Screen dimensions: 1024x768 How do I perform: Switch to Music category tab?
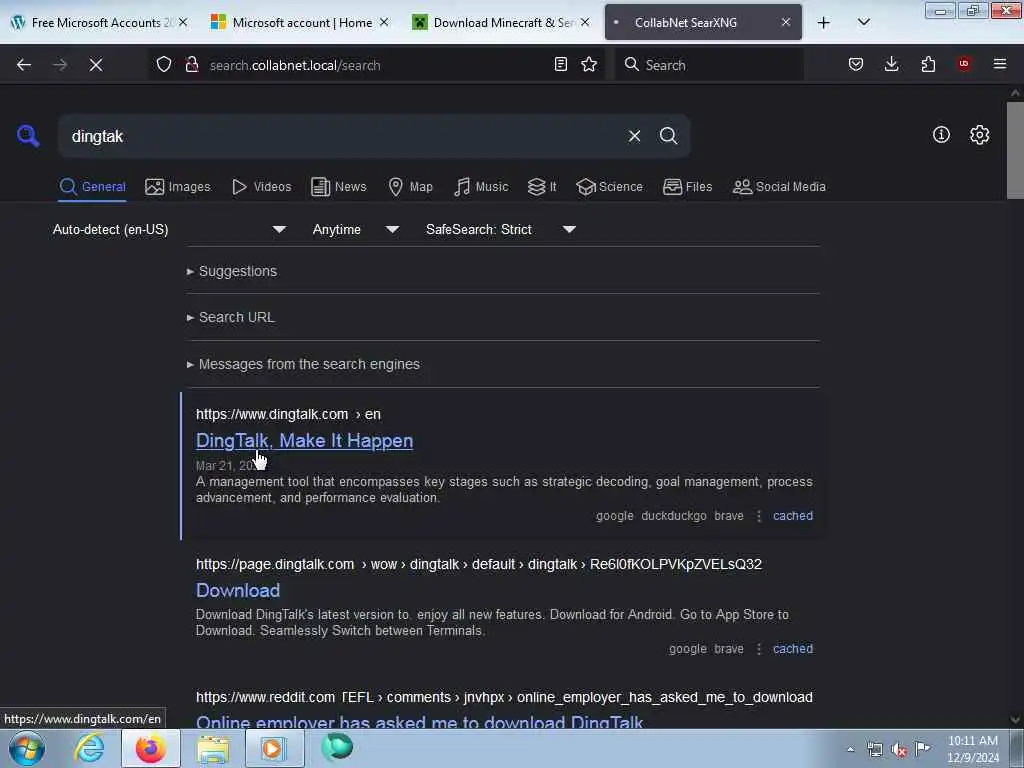[x=481, y=187]
